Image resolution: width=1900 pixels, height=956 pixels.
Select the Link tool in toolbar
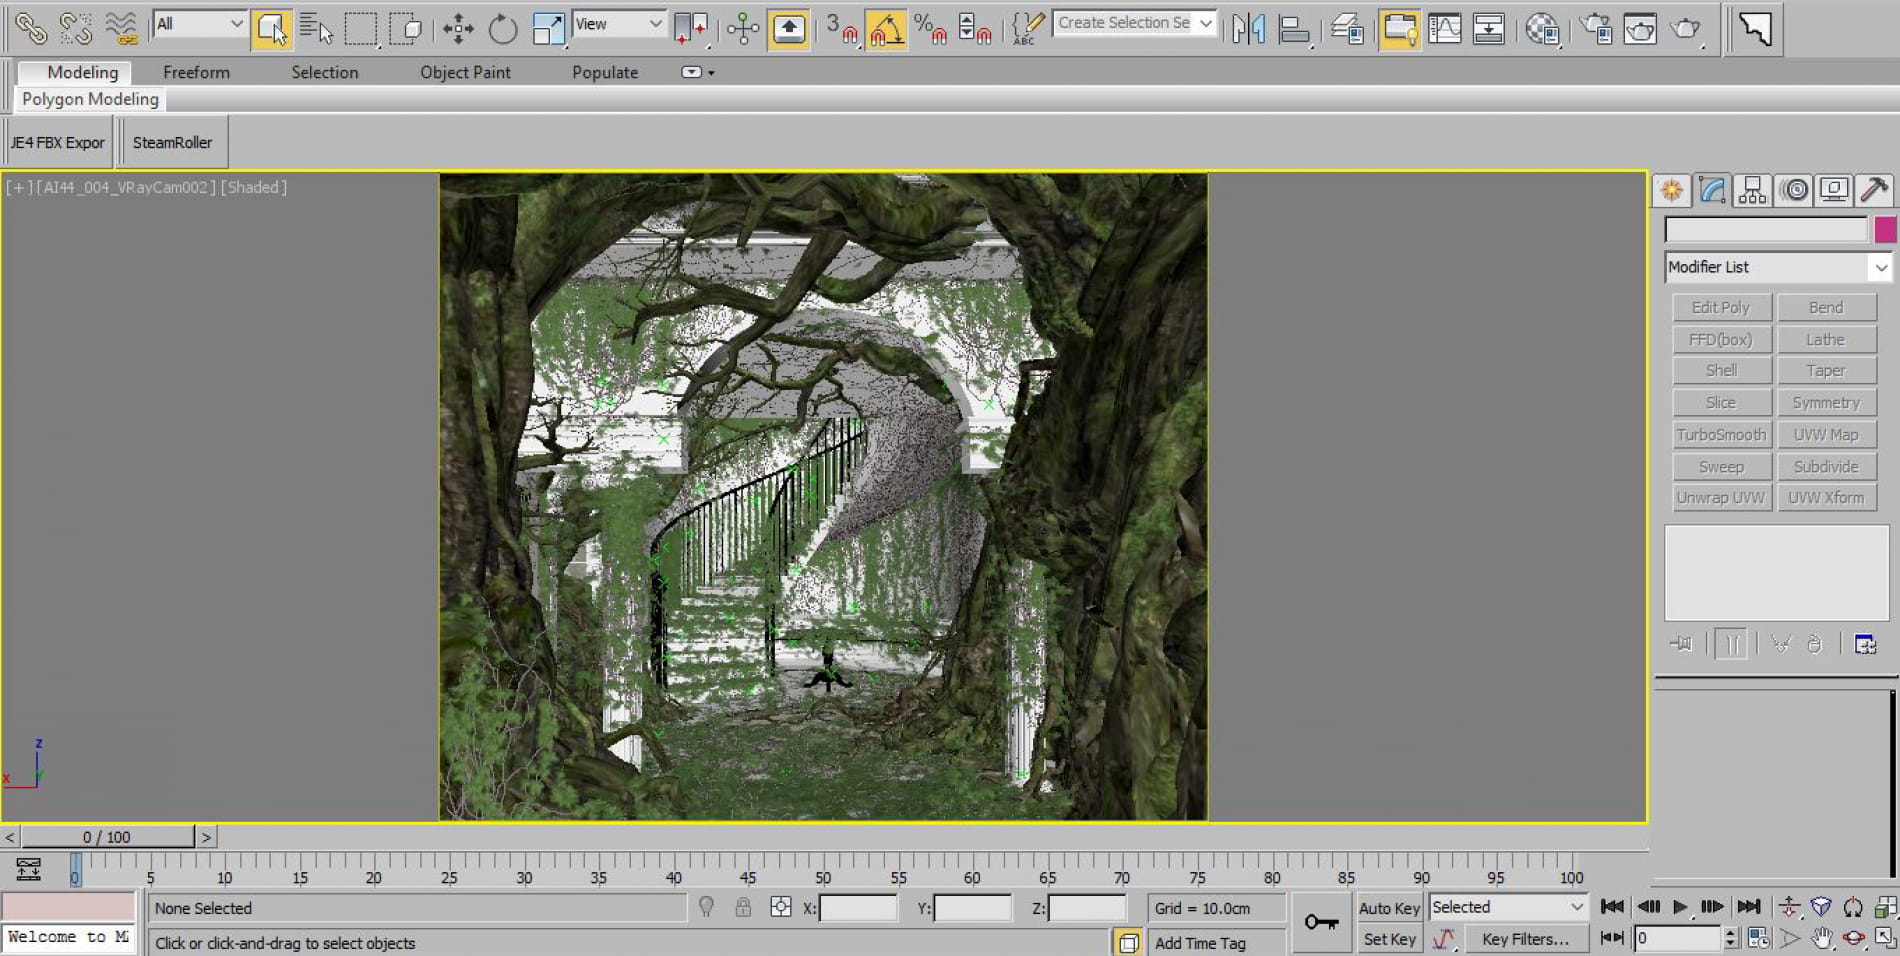click(30, 28)
